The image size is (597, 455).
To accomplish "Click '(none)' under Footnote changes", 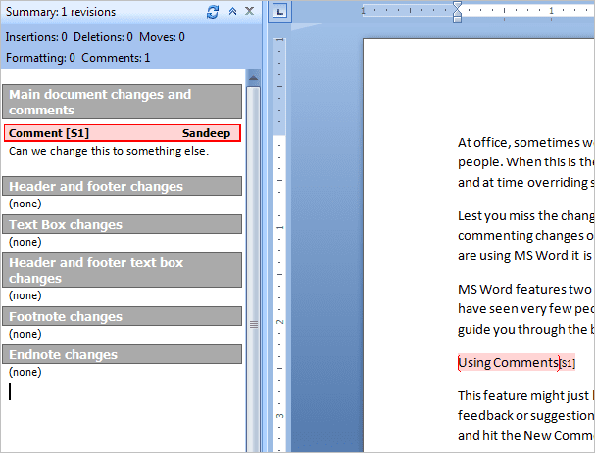I will click(x=25, y=334).
